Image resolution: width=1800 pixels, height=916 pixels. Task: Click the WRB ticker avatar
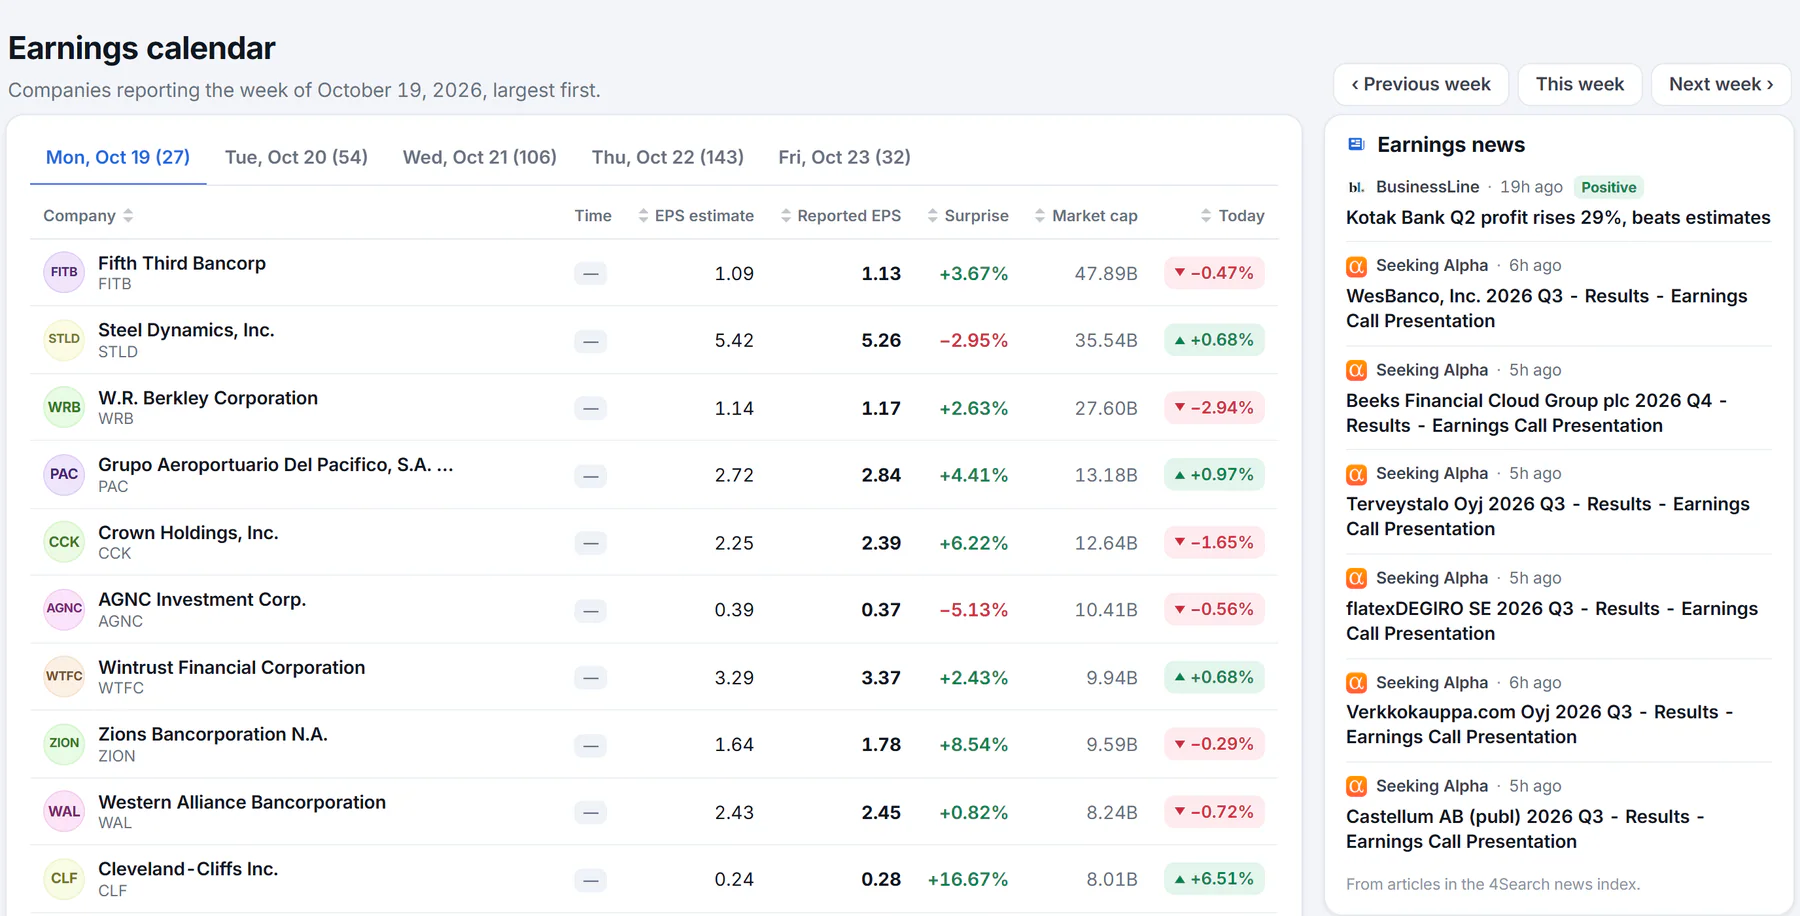pyautogui.click(x=64, y=407)
